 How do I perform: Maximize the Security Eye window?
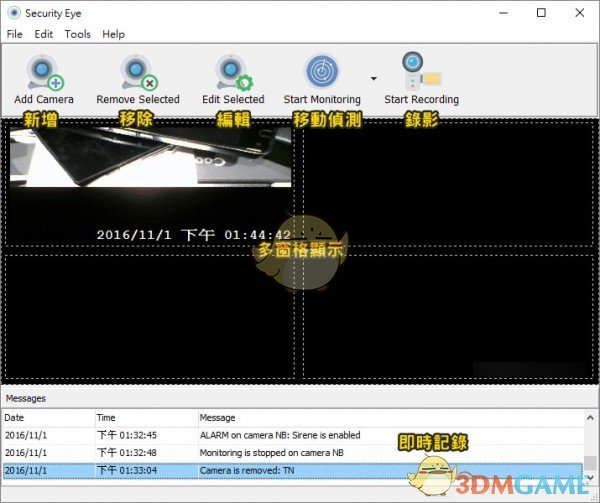(x=541, y=13)
